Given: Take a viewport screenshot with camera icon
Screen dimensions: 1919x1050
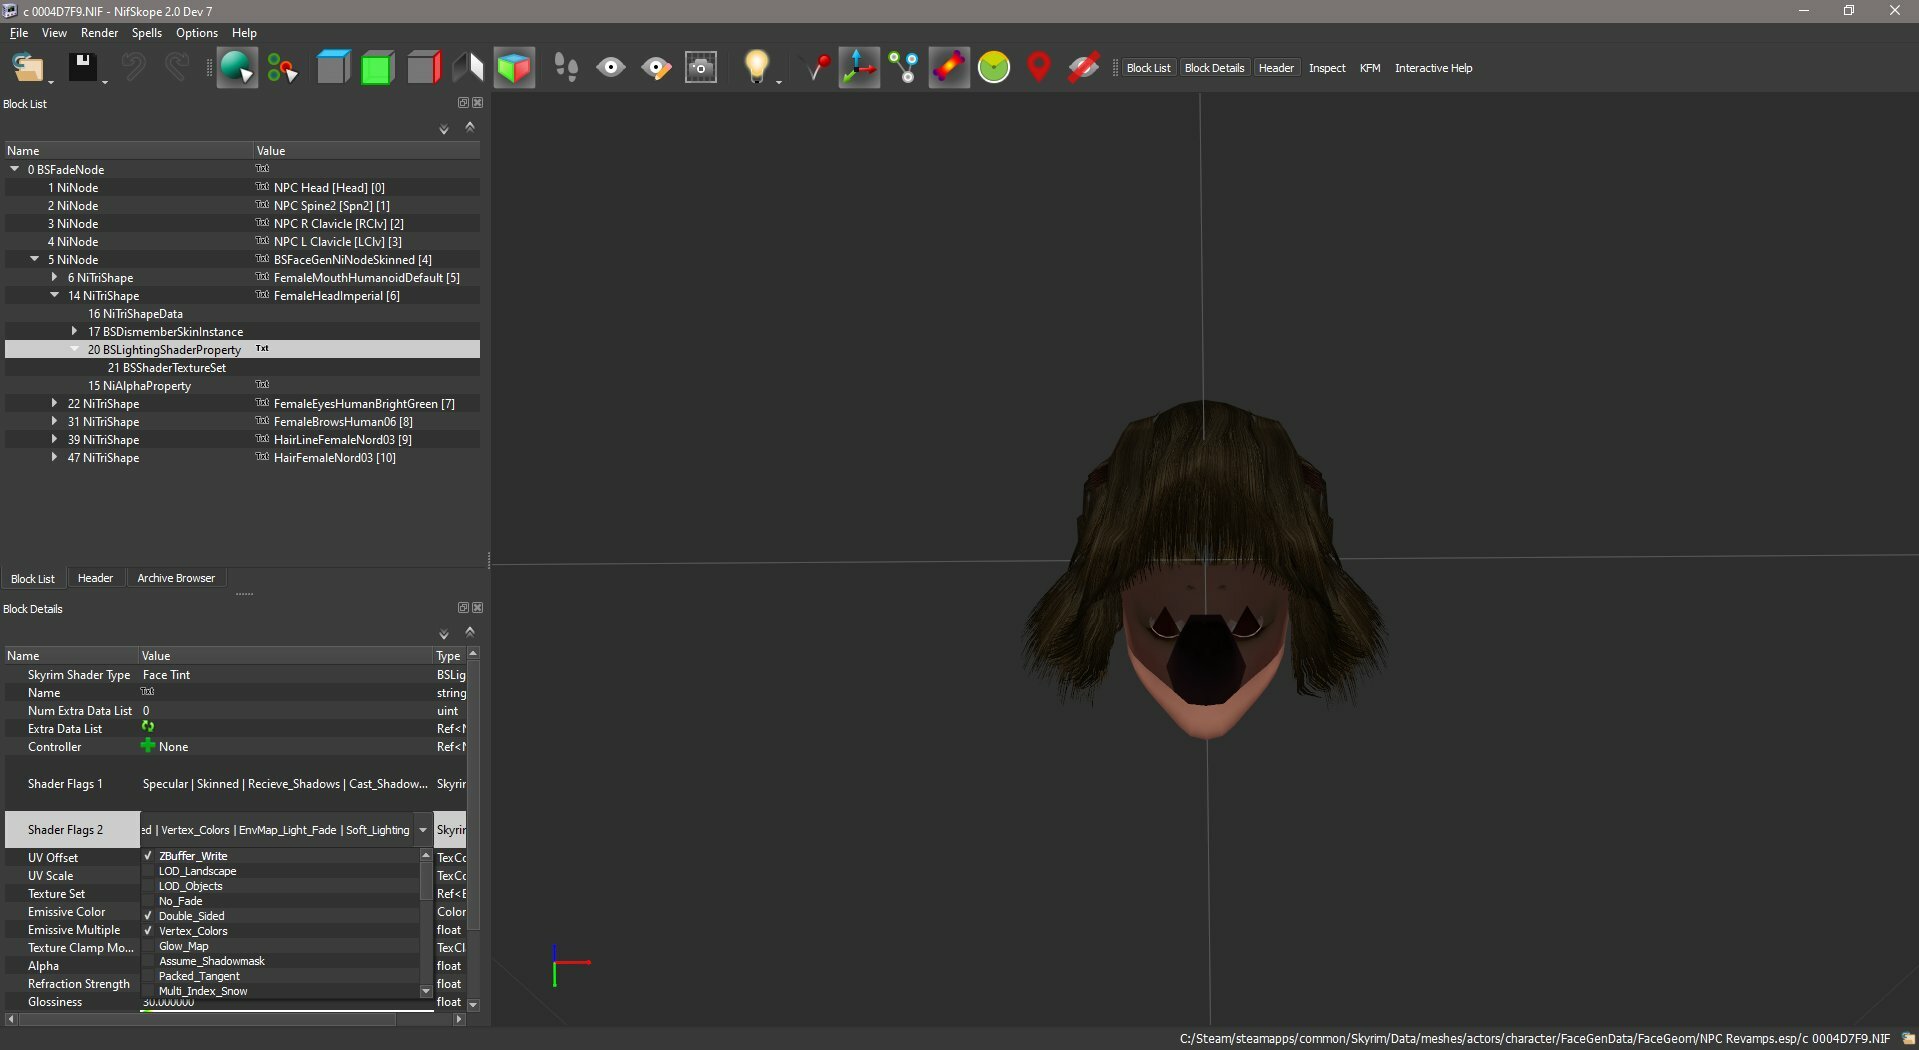Looking at the screenshot, I should 701,68.
